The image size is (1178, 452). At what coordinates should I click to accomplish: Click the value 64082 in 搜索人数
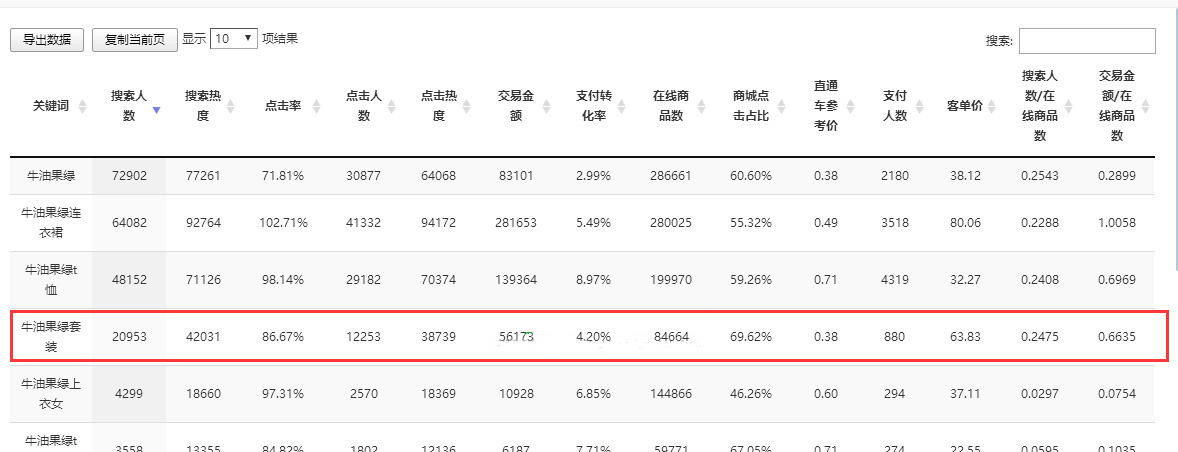(128, 223)
